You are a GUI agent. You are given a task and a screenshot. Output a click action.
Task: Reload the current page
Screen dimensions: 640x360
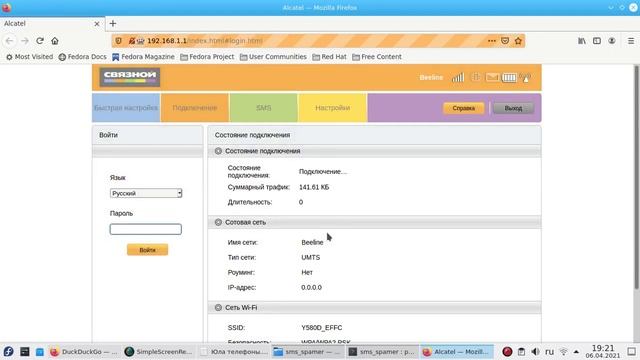40,41
